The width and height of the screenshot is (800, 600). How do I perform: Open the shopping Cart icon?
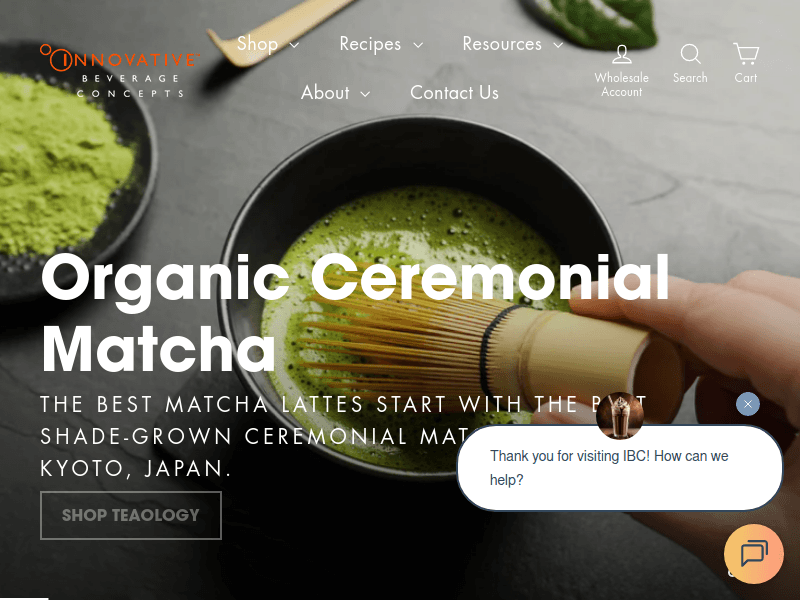click(x=746, y=54)
